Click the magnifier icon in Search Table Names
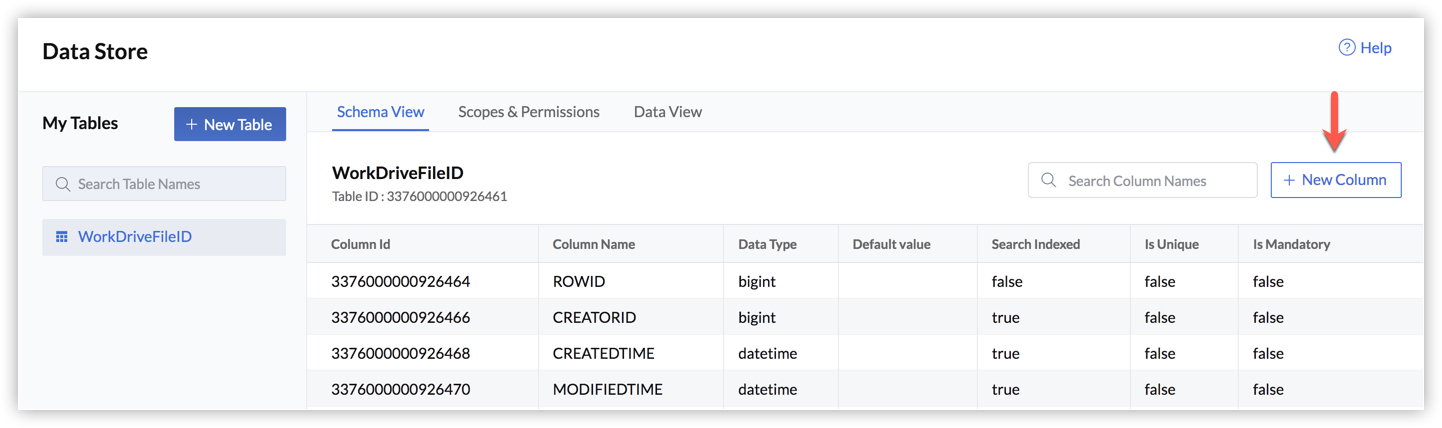This screenshot has width=1442, height=428. [63, 184]
